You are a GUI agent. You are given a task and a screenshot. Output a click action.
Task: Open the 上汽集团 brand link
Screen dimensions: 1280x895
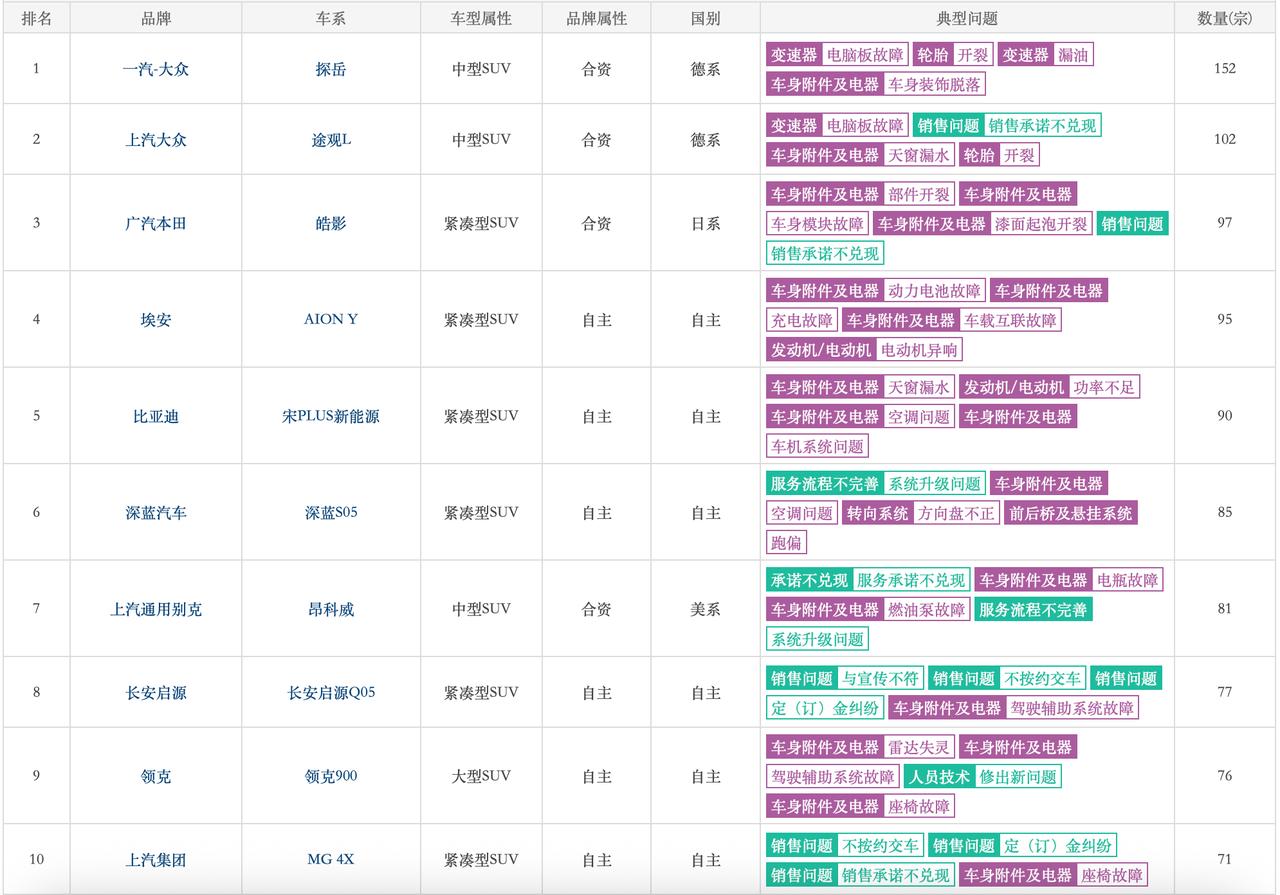click(155, 860)
